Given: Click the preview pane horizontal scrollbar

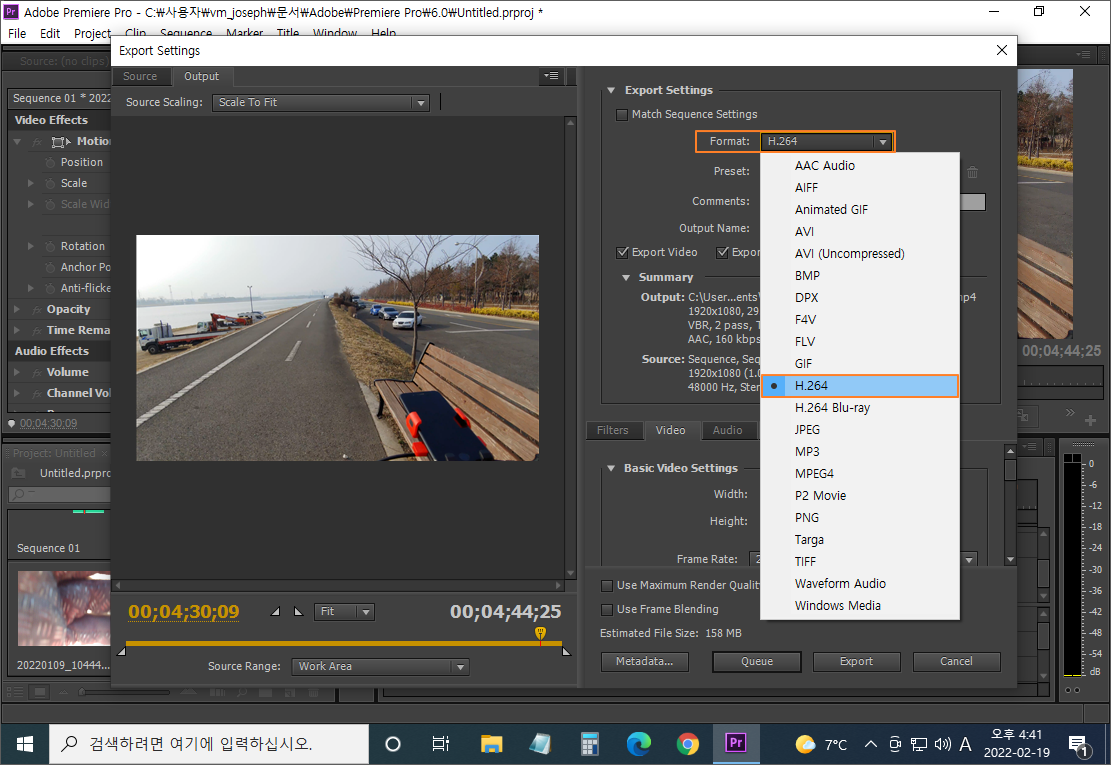Looking at the screenshot, I should click(x=339, y=586).
